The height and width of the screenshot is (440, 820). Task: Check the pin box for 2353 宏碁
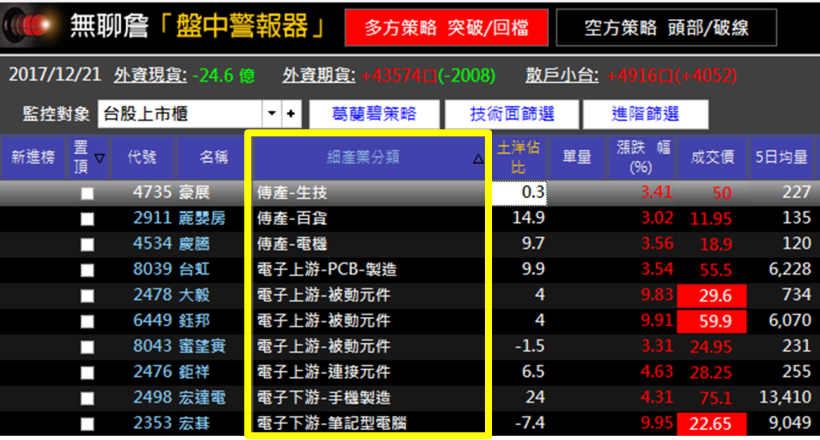(x=87, y=424)
